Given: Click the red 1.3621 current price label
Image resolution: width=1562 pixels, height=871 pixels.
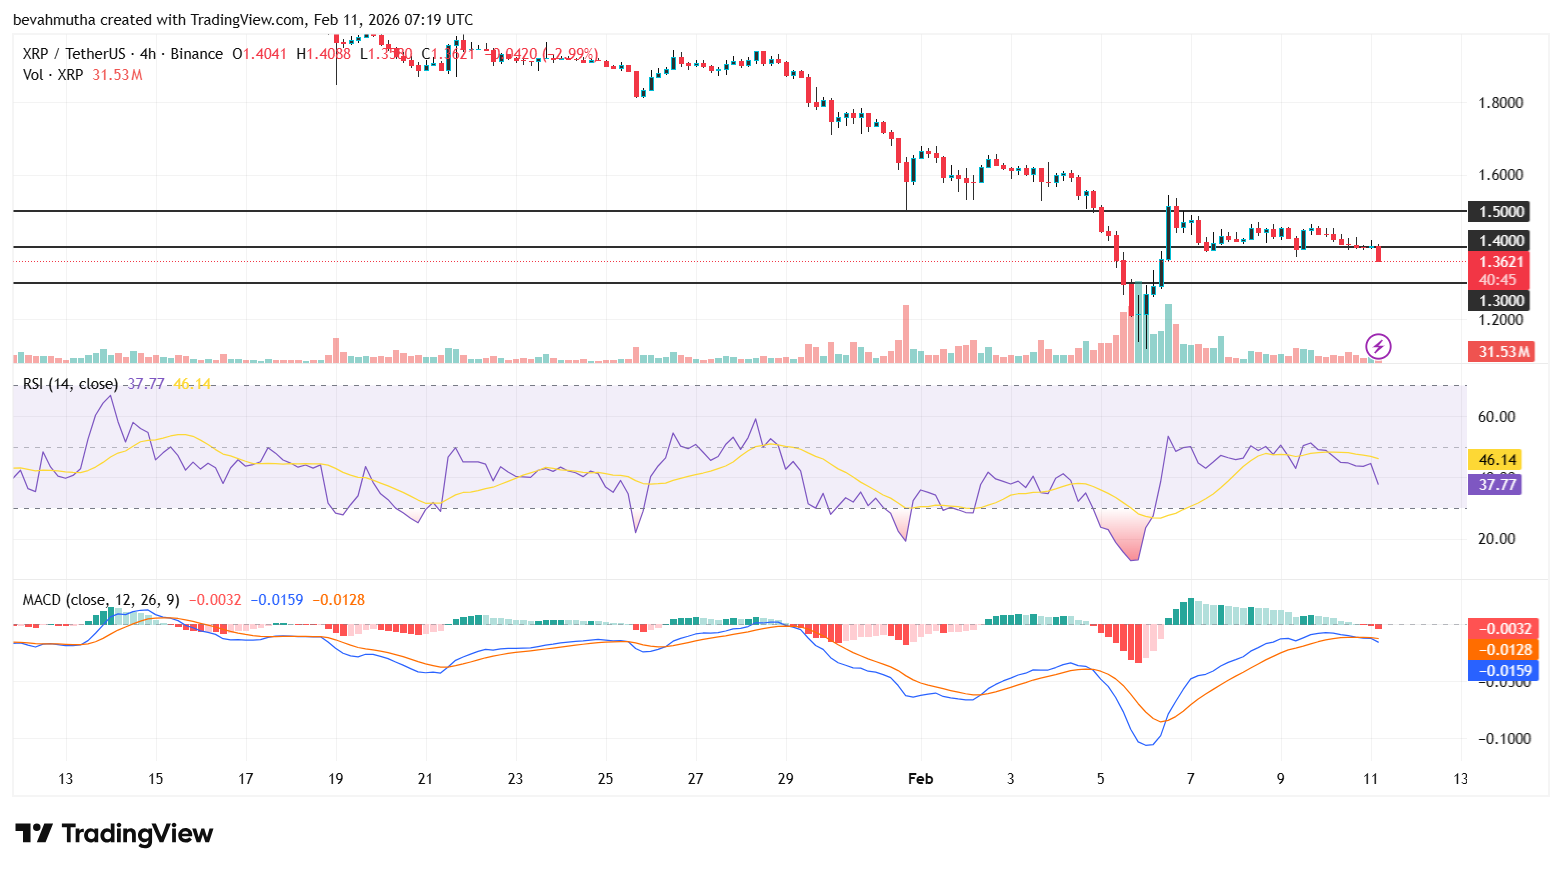Looking at the screenshot, I should 1500,260.
